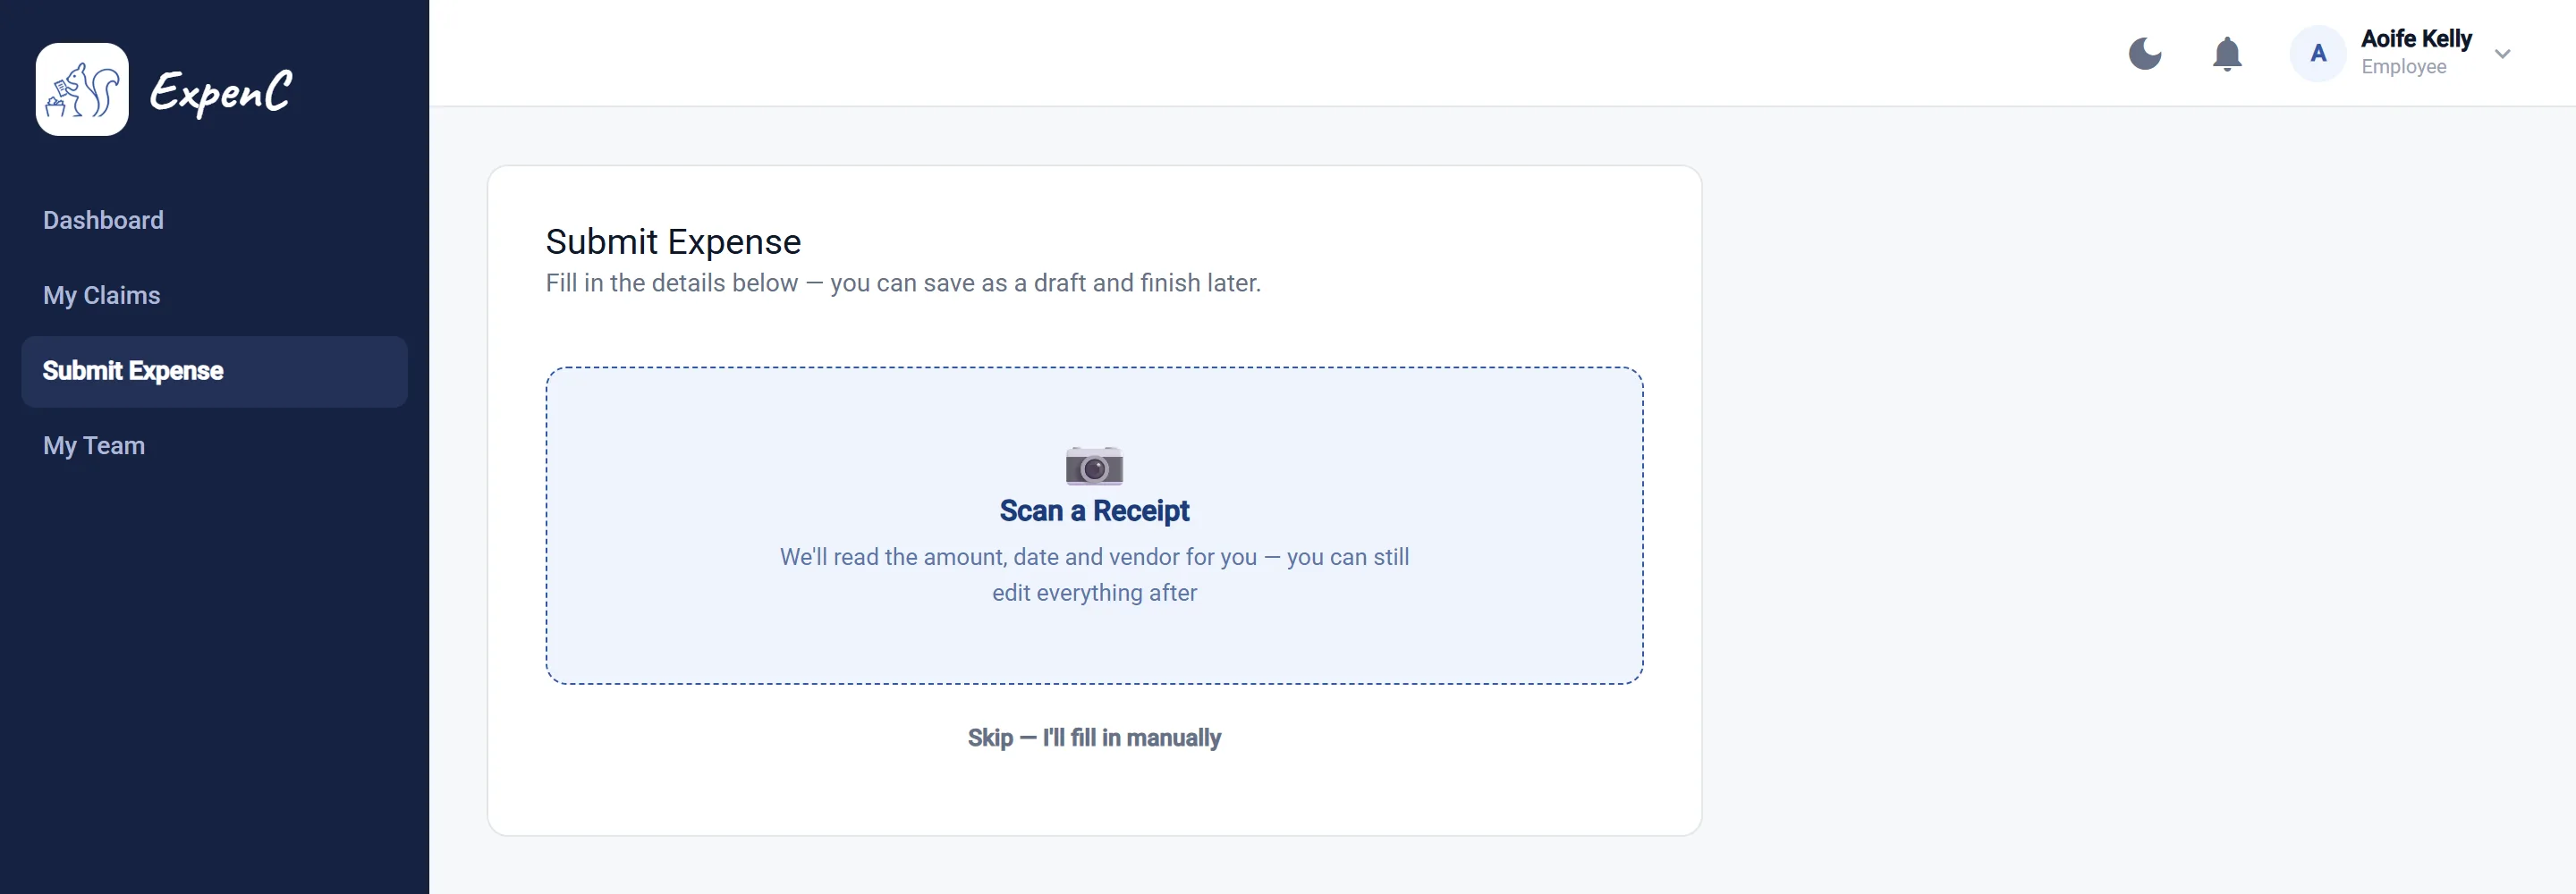Click the Scan a Receipt heading

pos(1094,511)
